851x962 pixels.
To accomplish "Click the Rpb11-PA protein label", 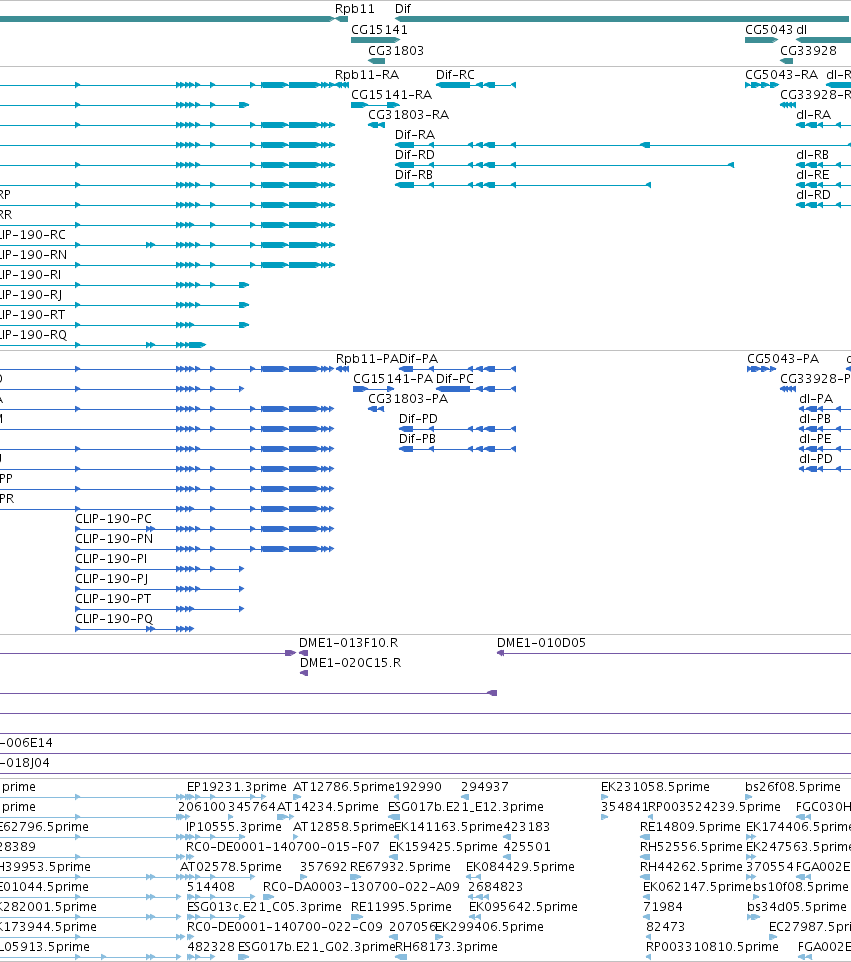I will (x=368, y=358).
